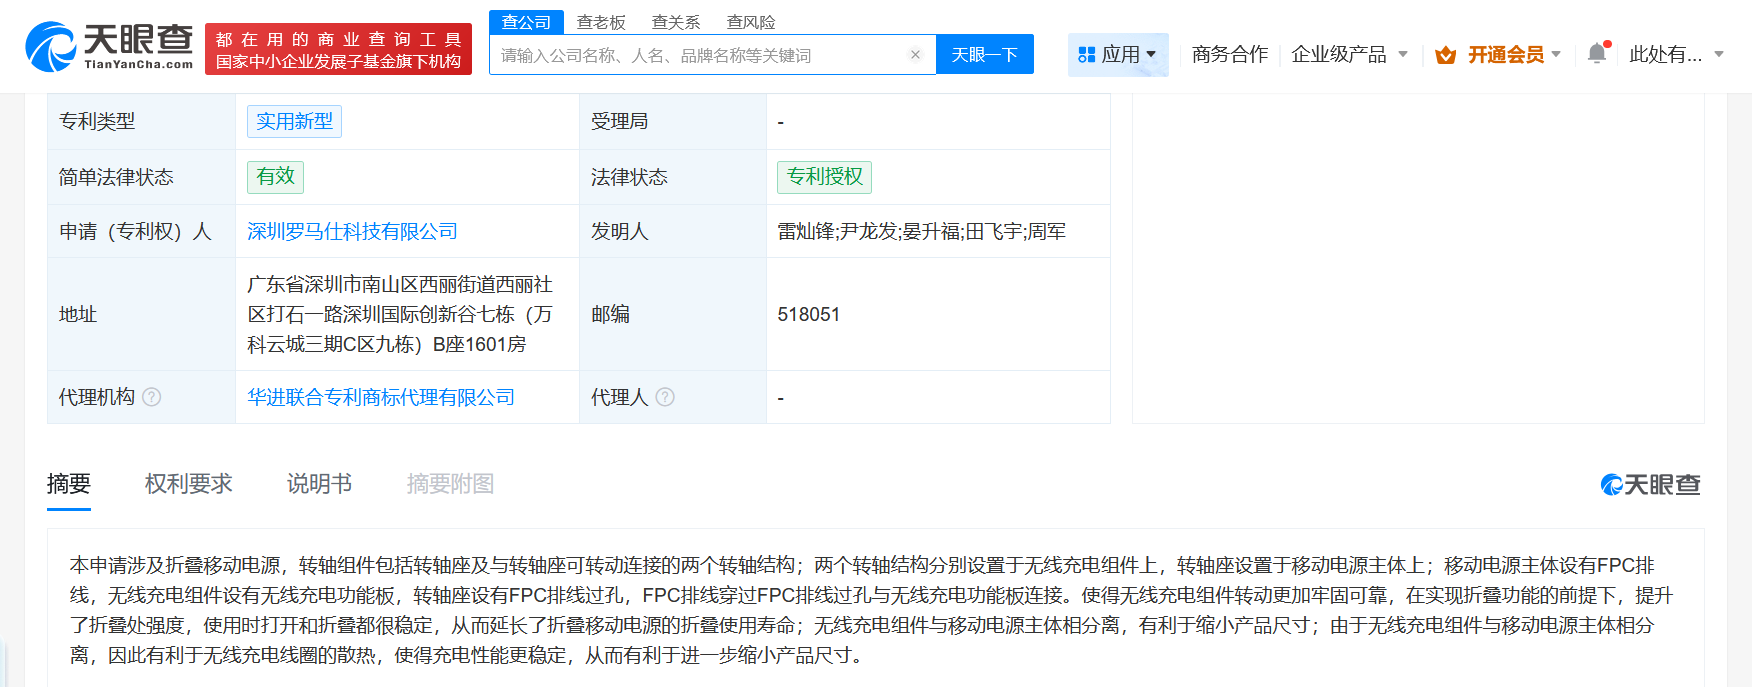Viewport: 1752px width, 687px height.
Task: Open the notification bell
Action: pyautogui.click(x=1597, y=54)
